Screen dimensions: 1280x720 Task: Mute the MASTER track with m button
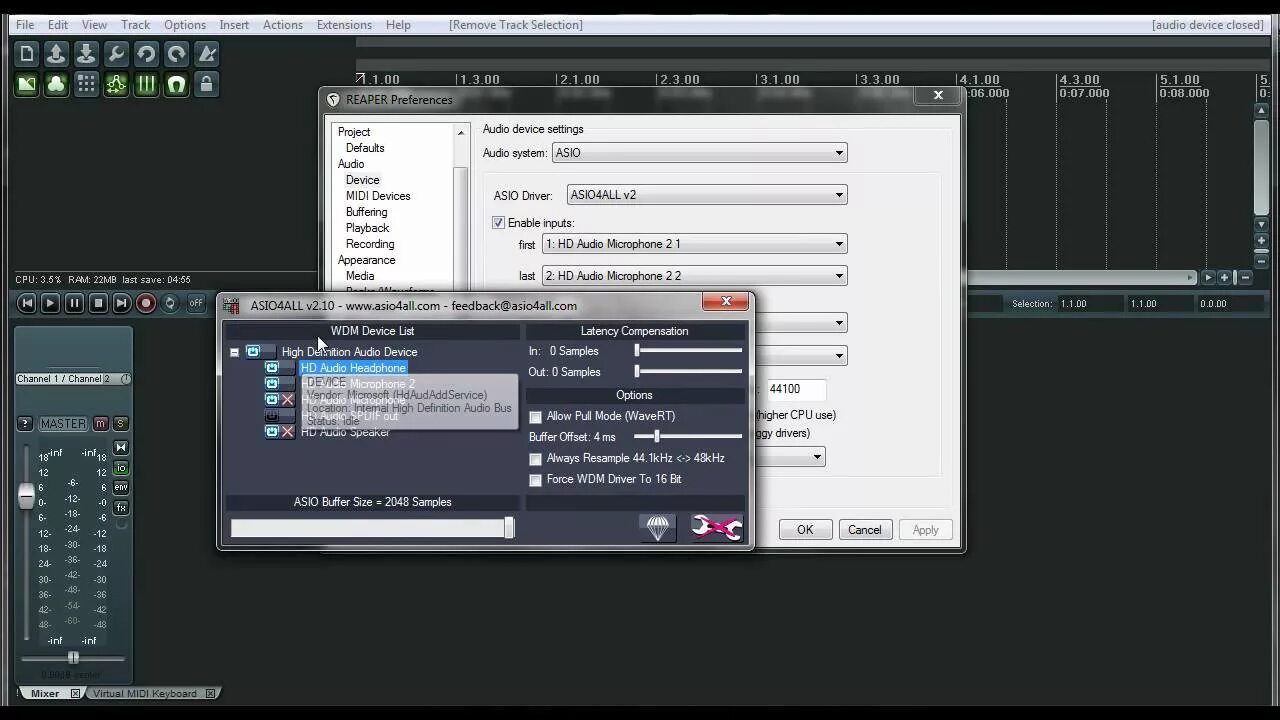100,424
